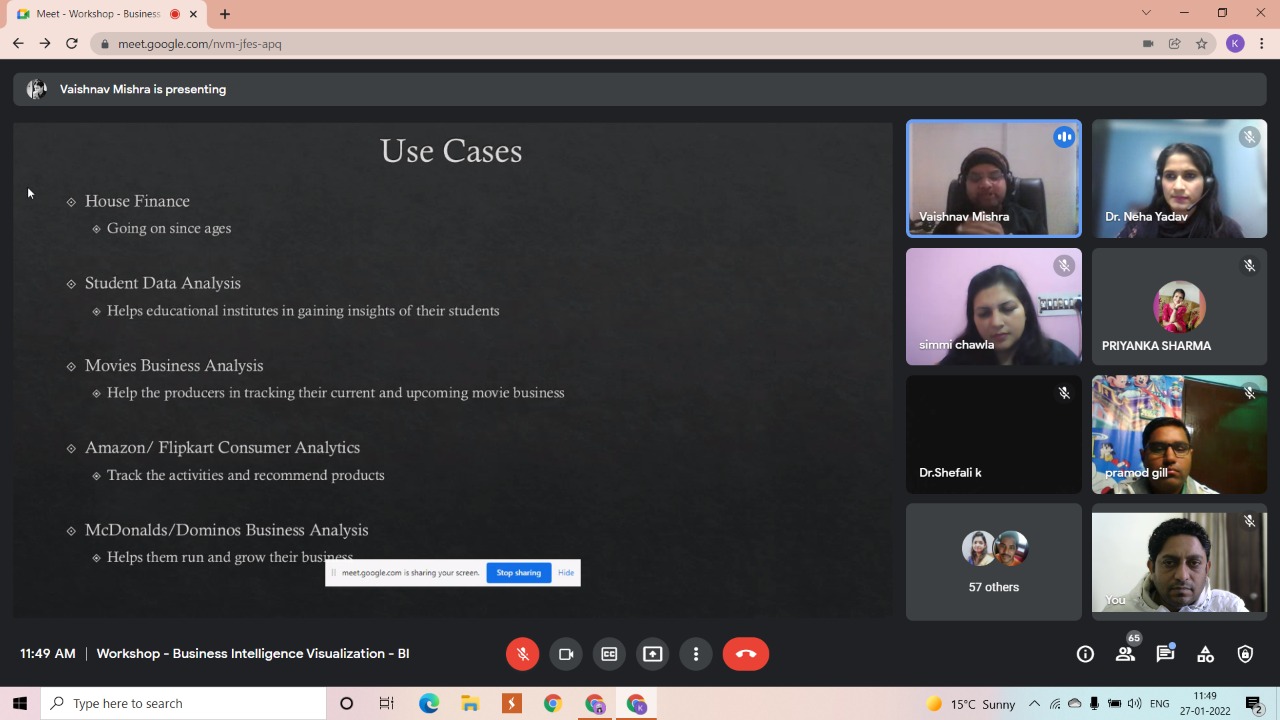Screen dimensions: 1280x720
Task: Open the meeting details info icon
Action: pyautogui.click(x=1085, y=654)
